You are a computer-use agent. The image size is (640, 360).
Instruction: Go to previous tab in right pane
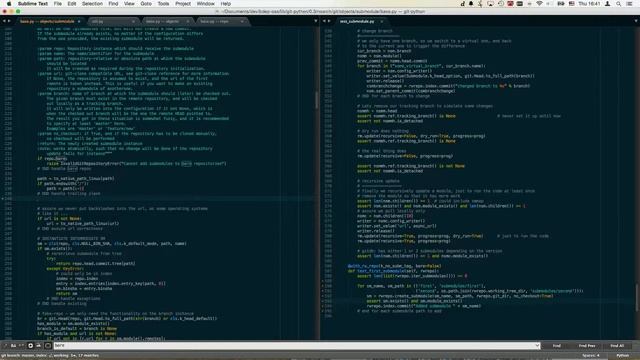pyautogui.click(x=324, y=21)
